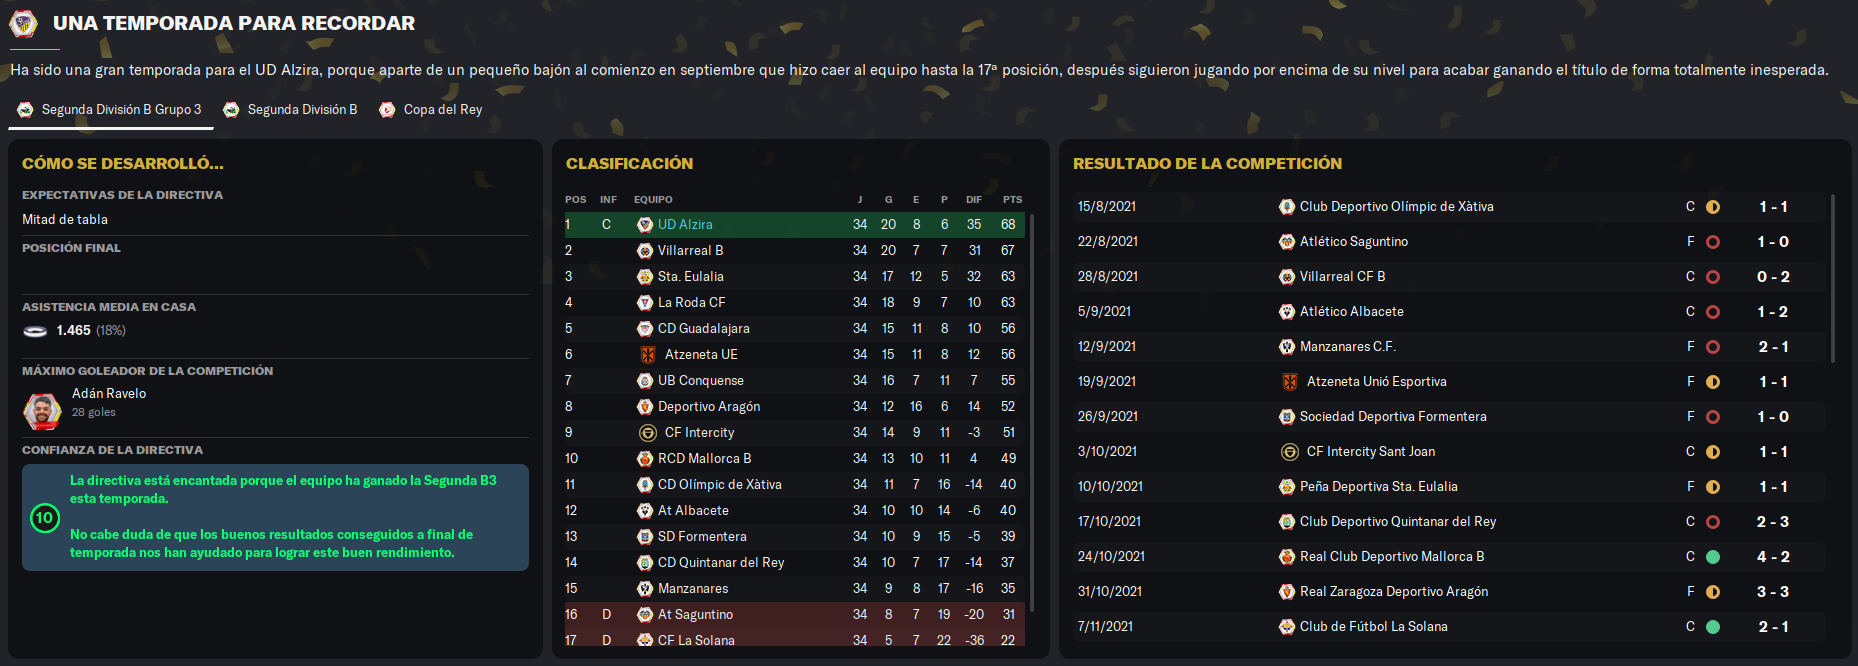The height and width of the screenshot is (666, 1858).
Task: Click the green win indicator for Mallorca B match
Action: pos(1712,557)
